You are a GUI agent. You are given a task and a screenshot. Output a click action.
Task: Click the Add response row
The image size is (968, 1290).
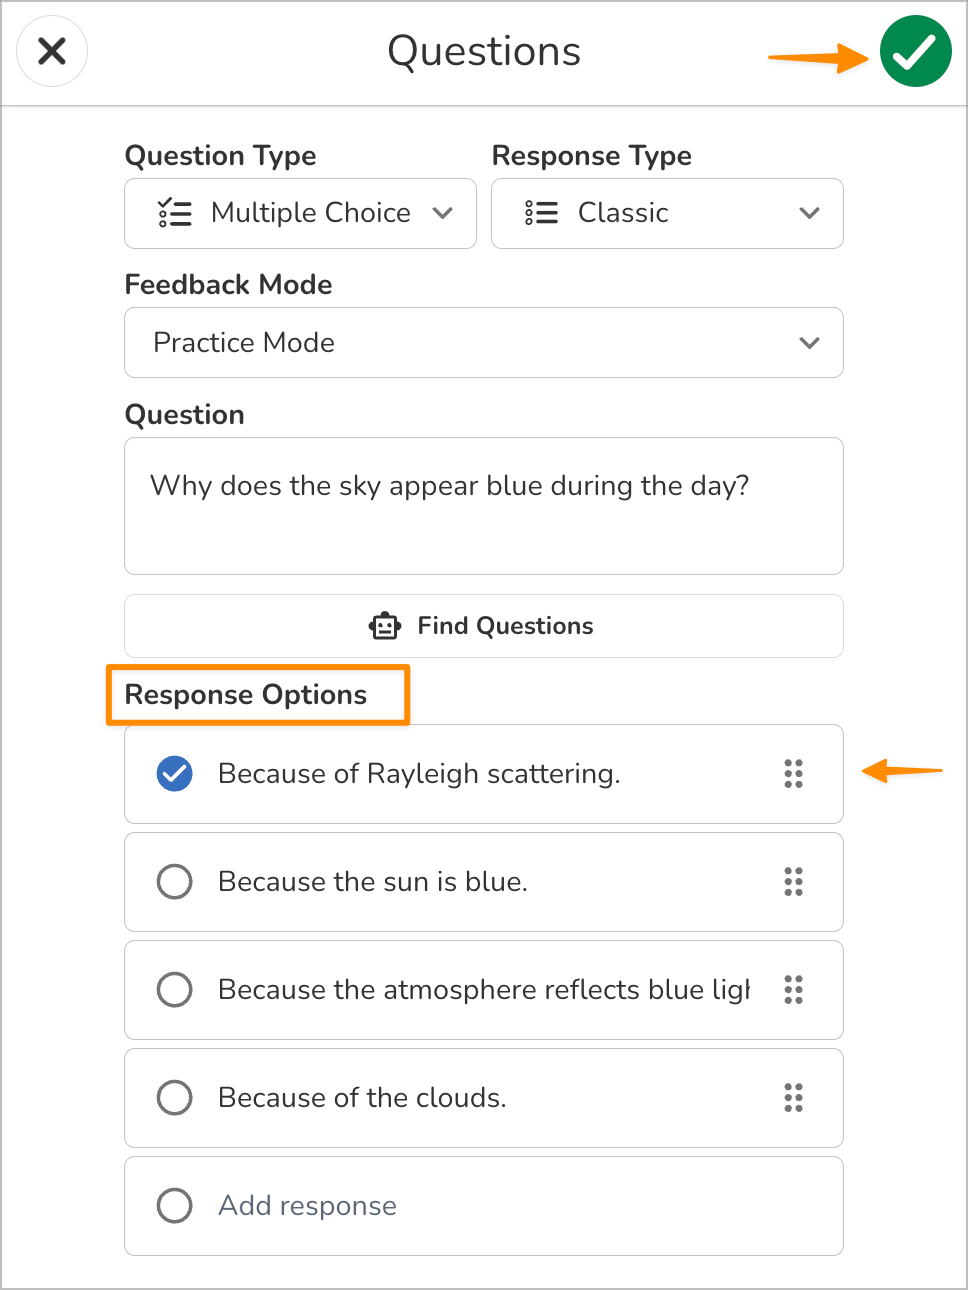pos(483,1205)
